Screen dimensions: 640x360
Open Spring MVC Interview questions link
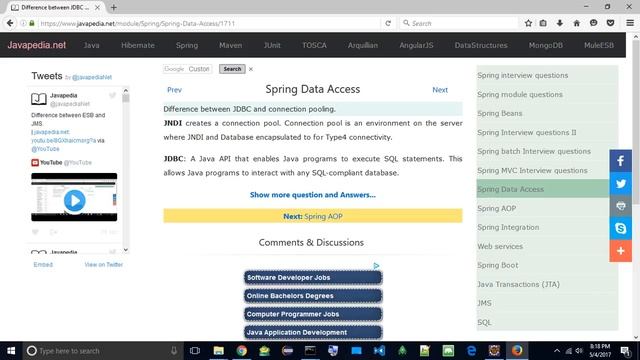tap(532, 171)
